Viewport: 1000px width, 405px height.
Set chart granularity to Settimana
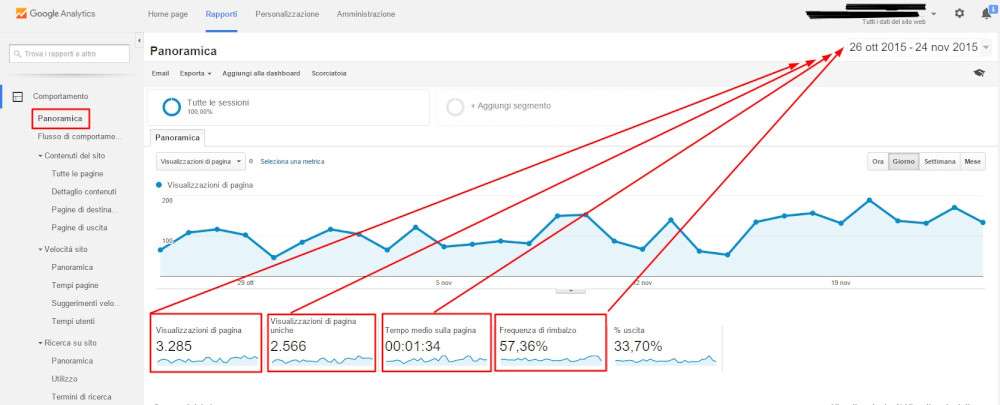pyautogui.click(x=939, y=161)
